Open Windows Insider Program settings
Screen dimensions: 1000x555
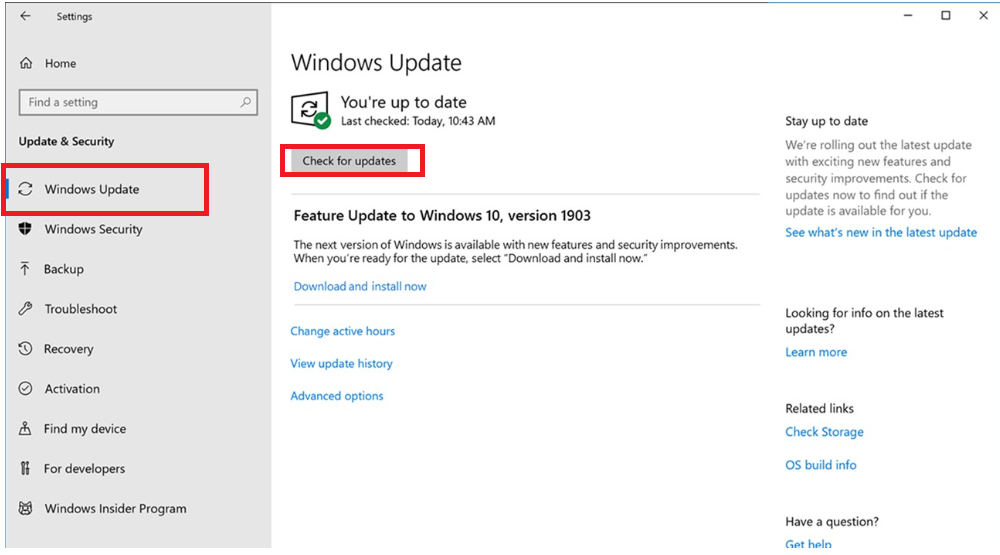pos(115,508)
